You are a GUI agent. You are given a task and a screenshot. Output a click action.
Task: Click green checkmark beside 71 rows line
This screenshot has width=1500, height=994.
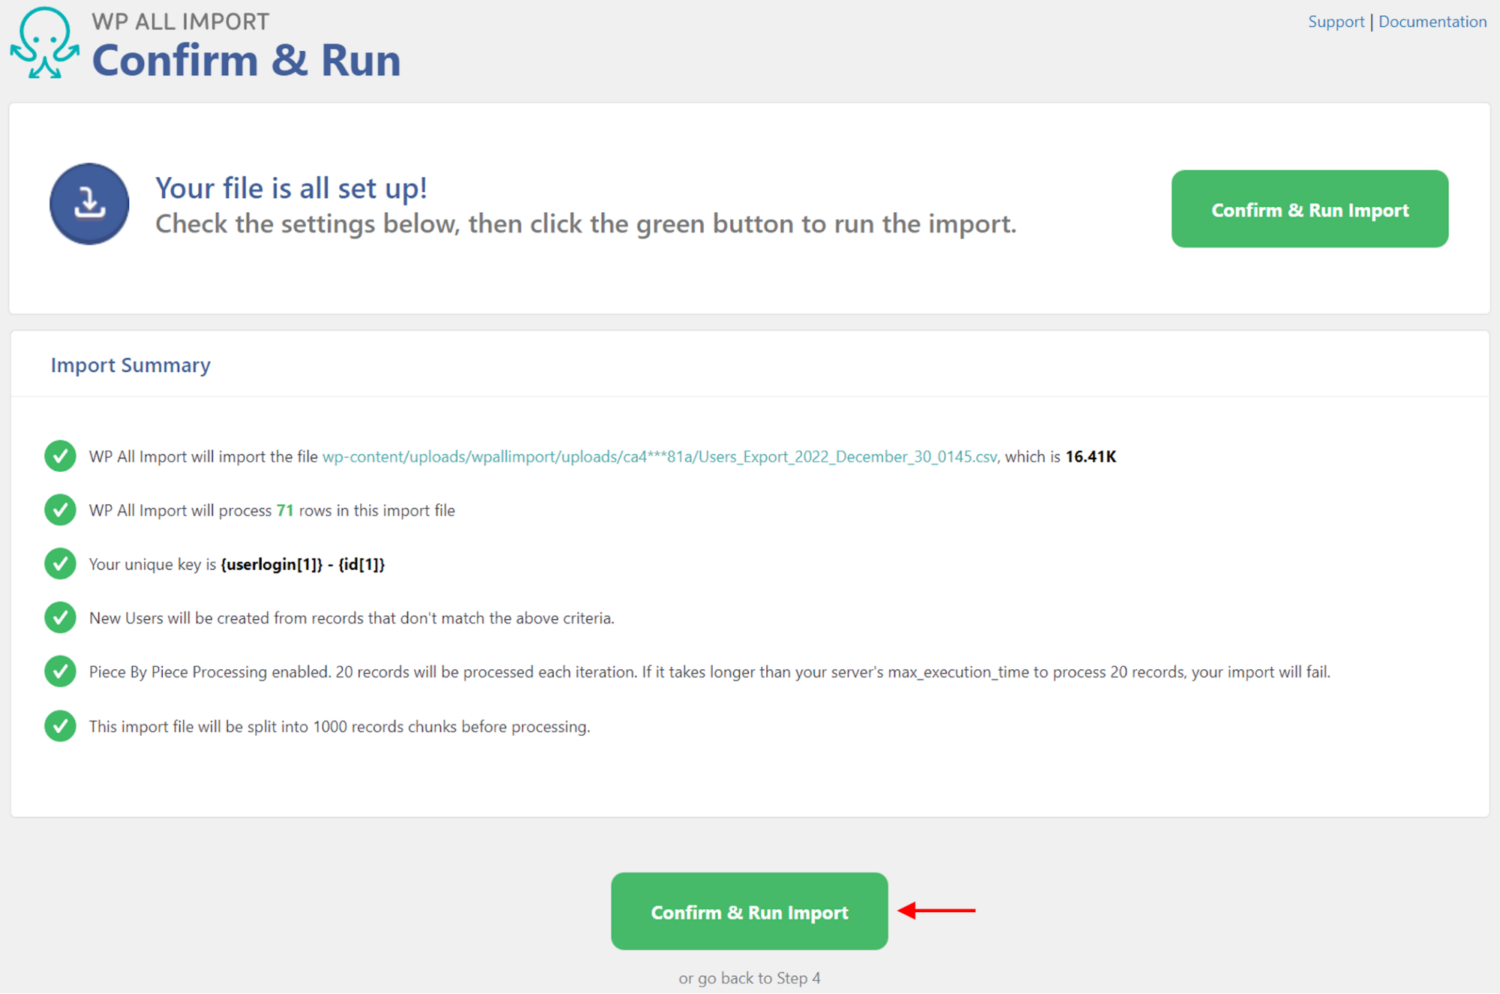point(60,510)
